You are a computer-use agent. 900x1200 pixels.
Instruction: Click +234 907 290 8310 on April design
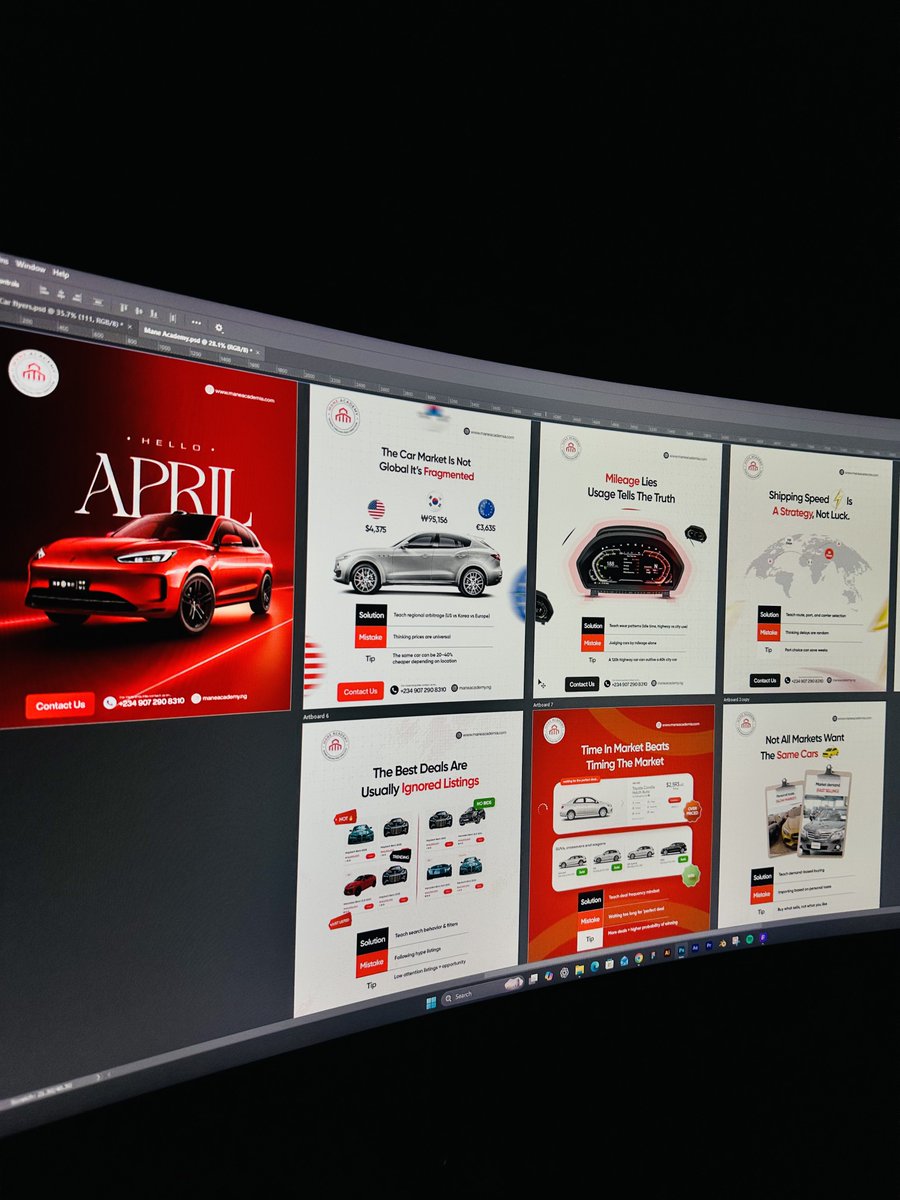coord(151,702)
